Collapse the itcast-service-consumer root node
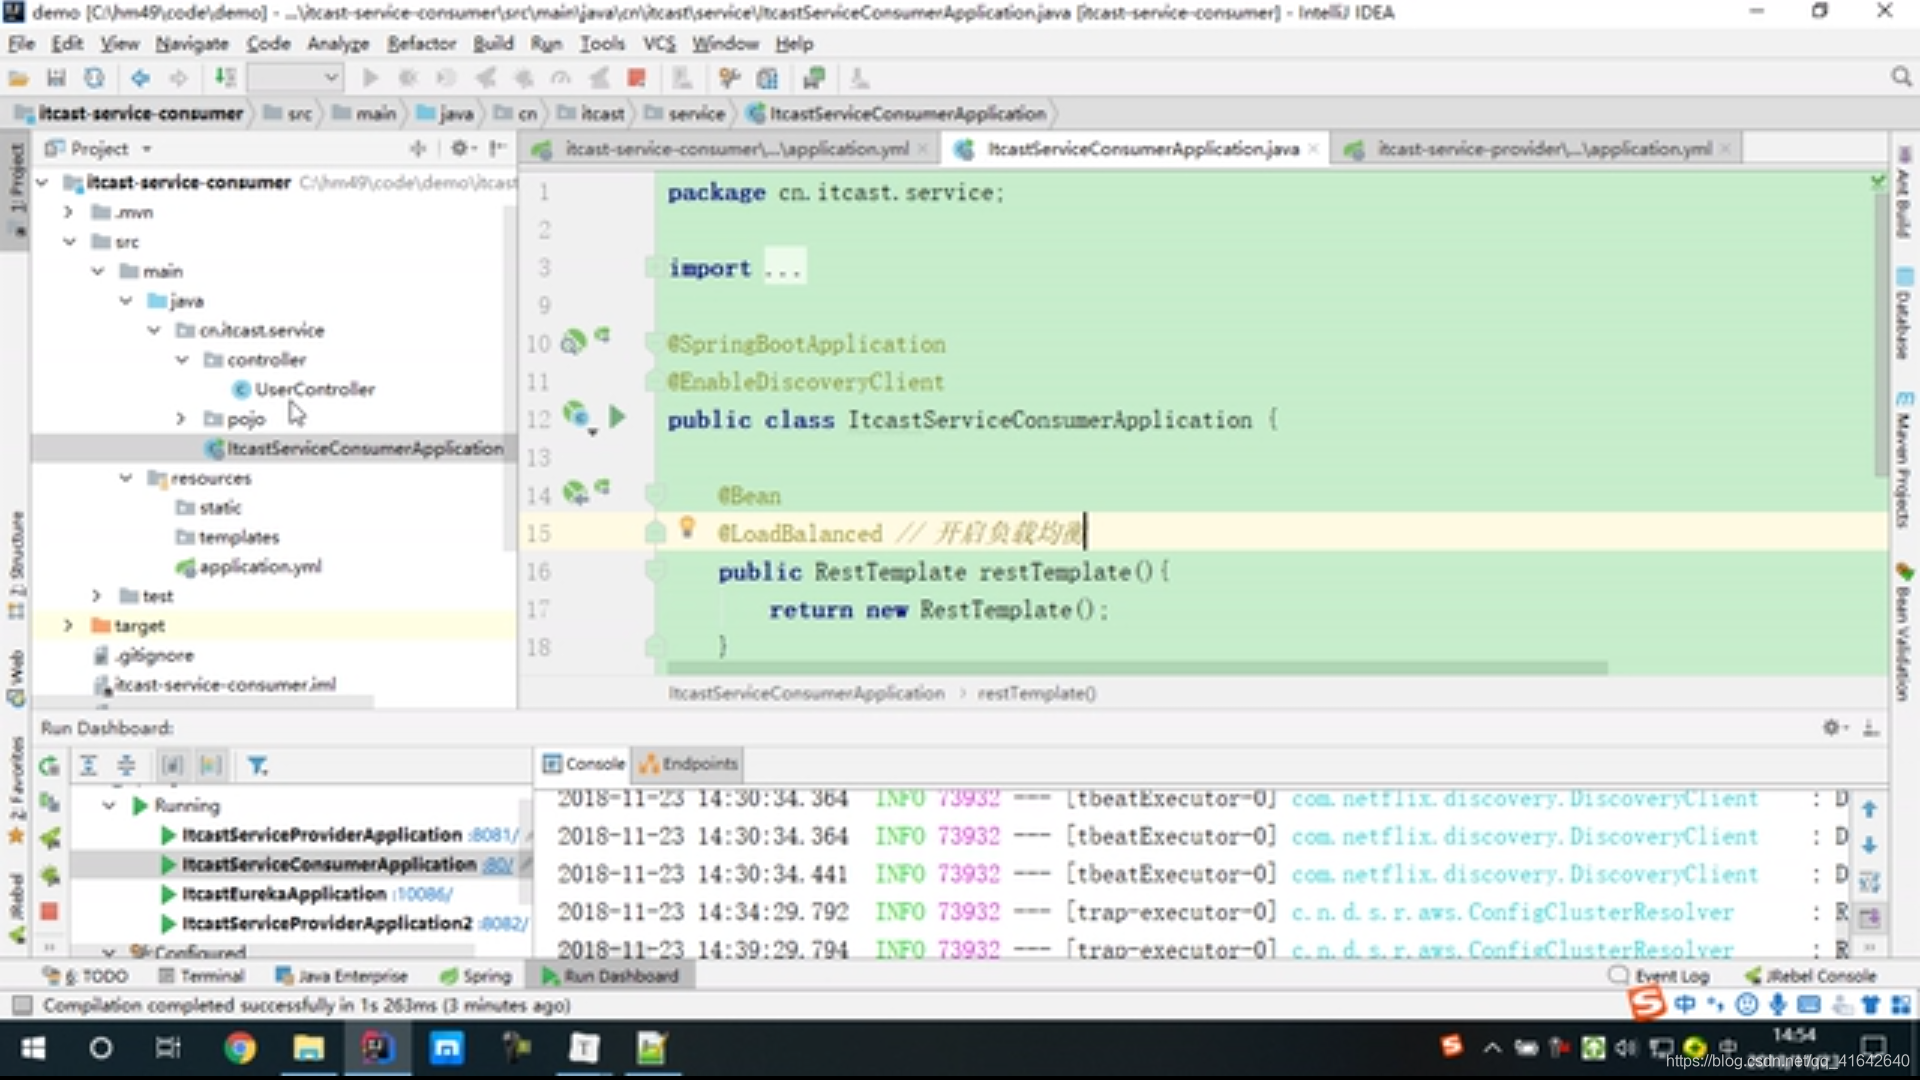 (x=42, y=182)
